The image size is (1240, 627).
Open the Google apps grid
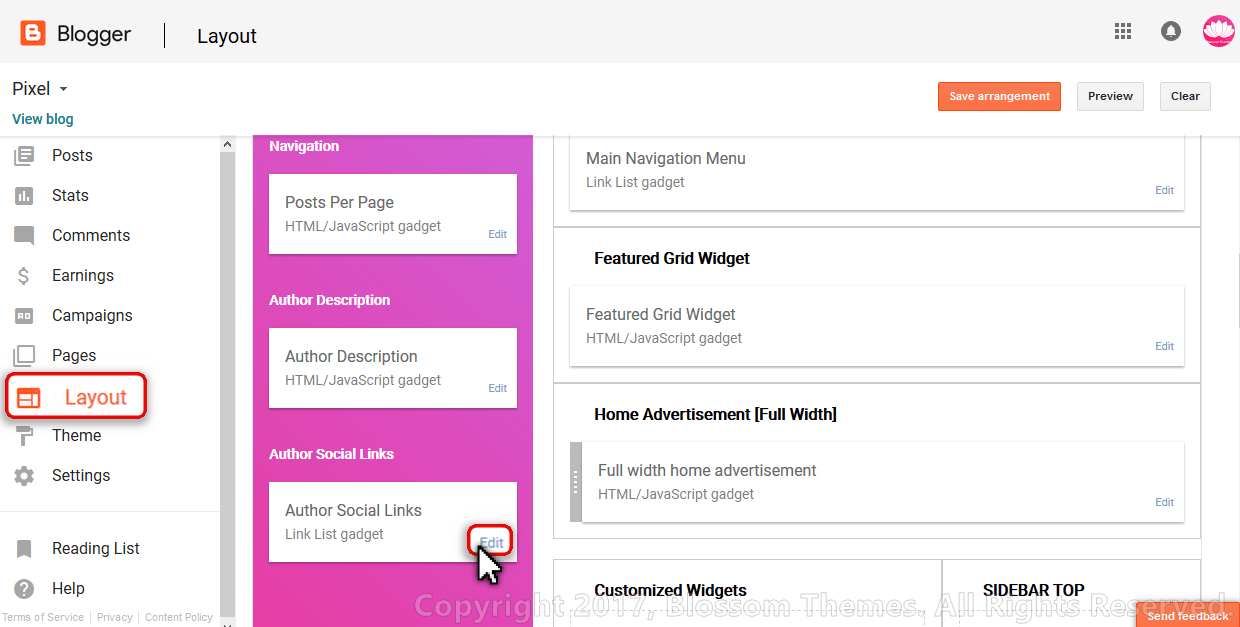(1123, 31)
